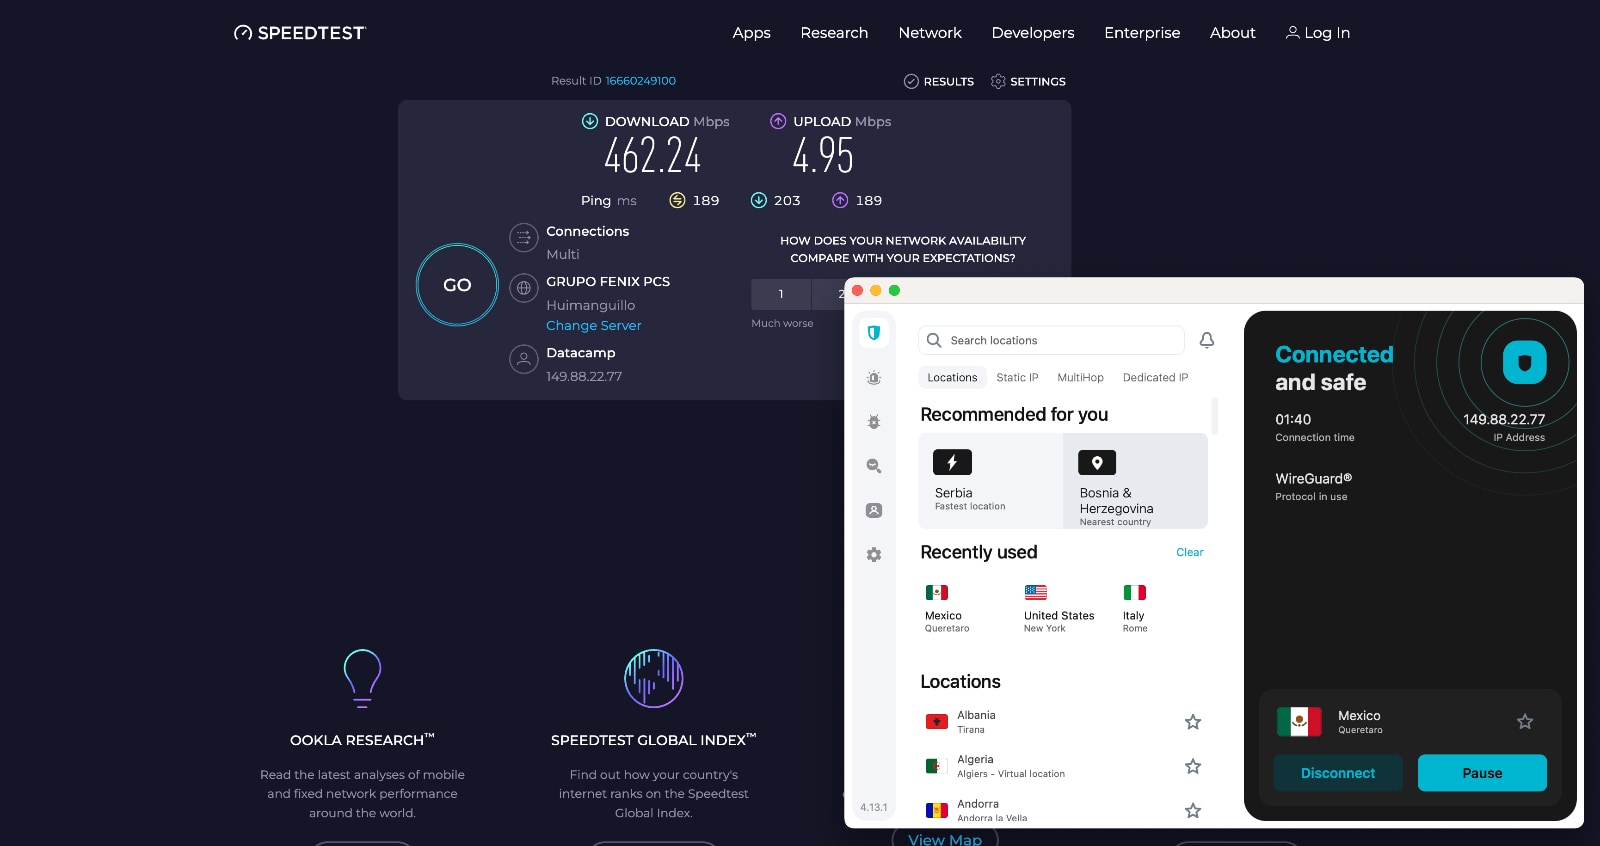Select recently used Mexico Queretaro
Viewport: 1600px width, 846px height.
947,608
